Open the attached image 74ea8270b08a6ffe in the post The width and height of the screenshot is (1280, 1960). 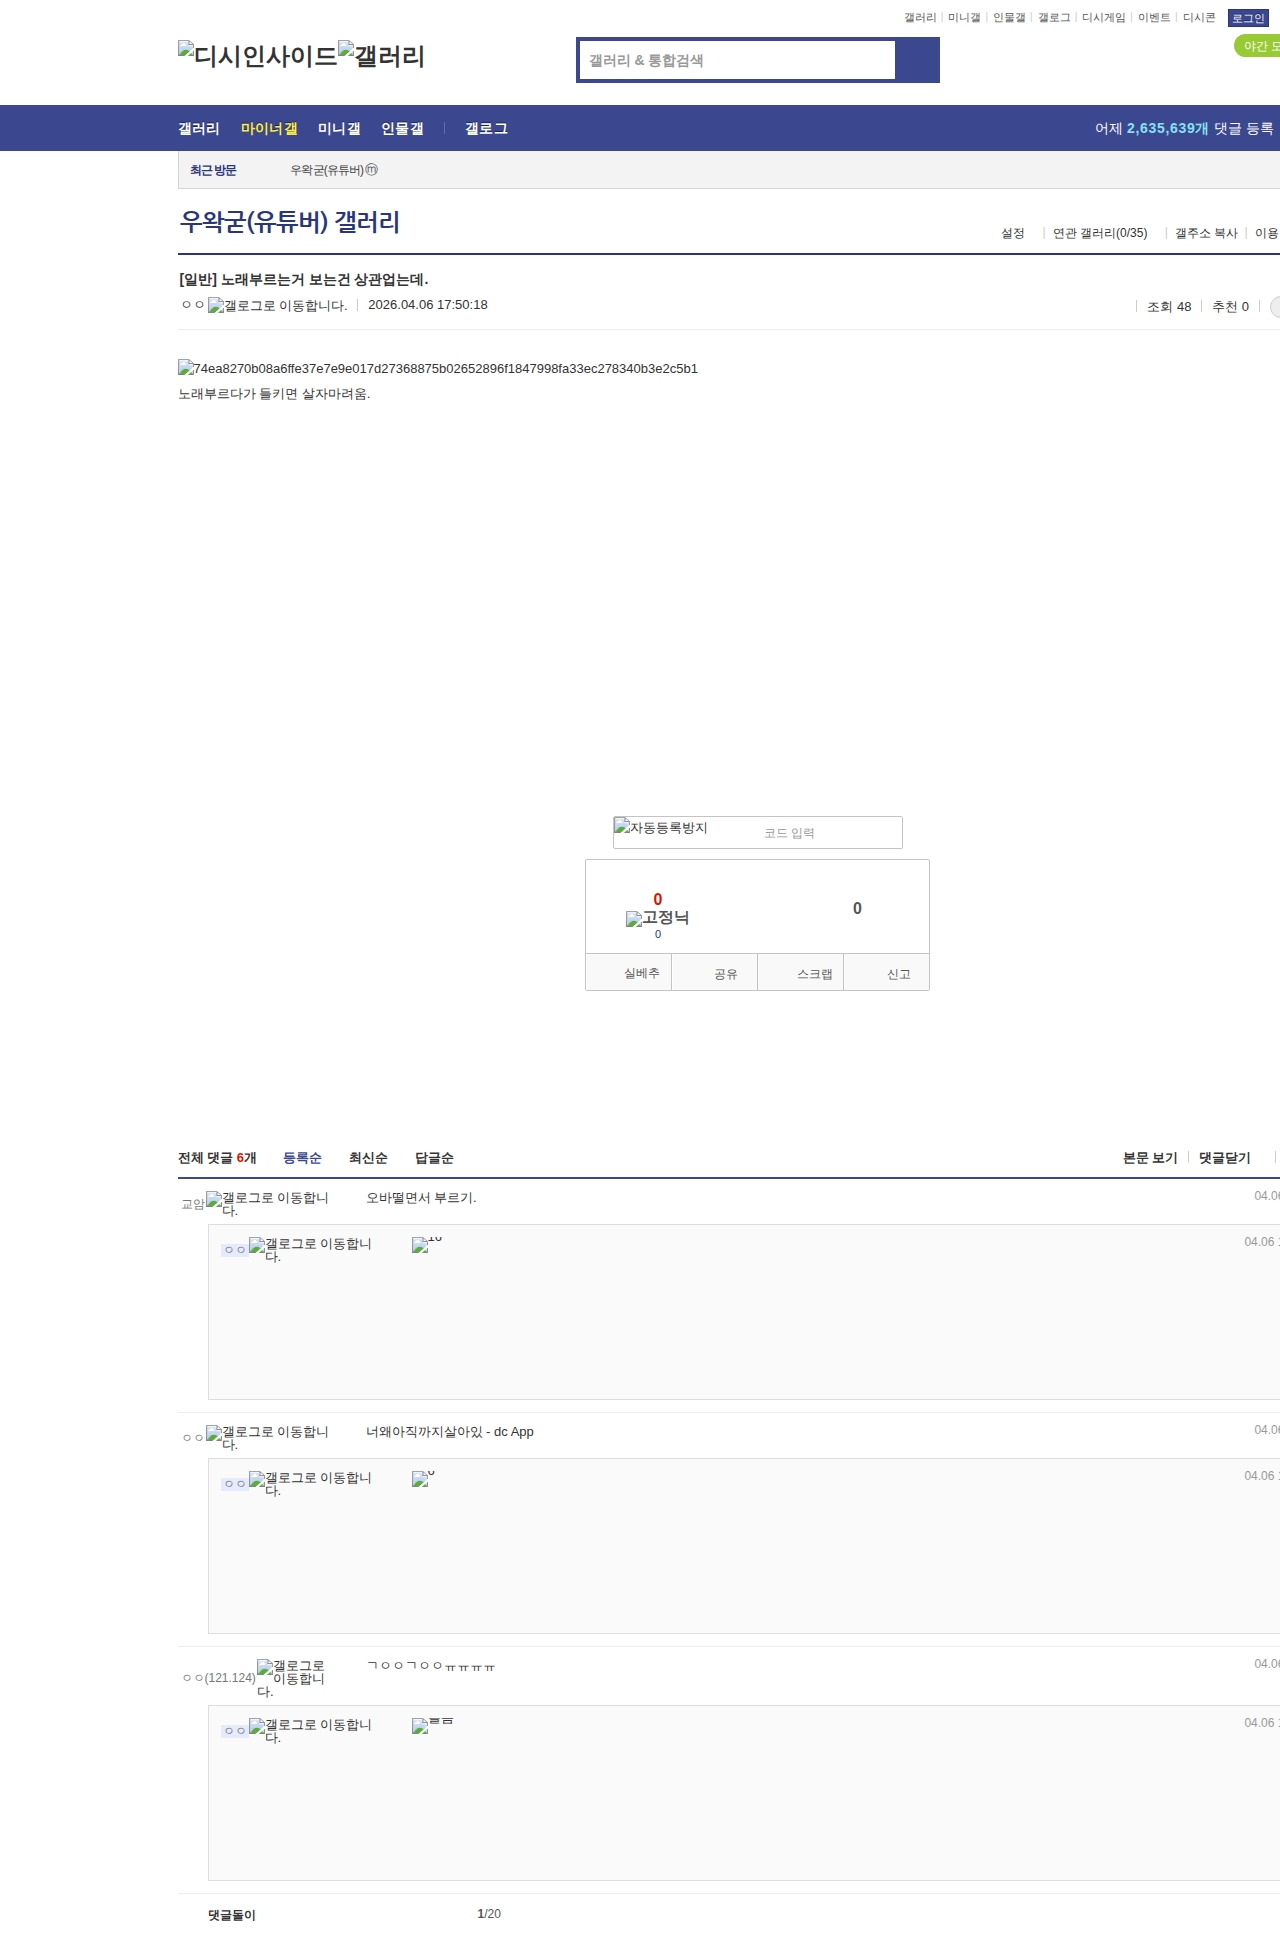pyautogui.click(x=438, y=368)
